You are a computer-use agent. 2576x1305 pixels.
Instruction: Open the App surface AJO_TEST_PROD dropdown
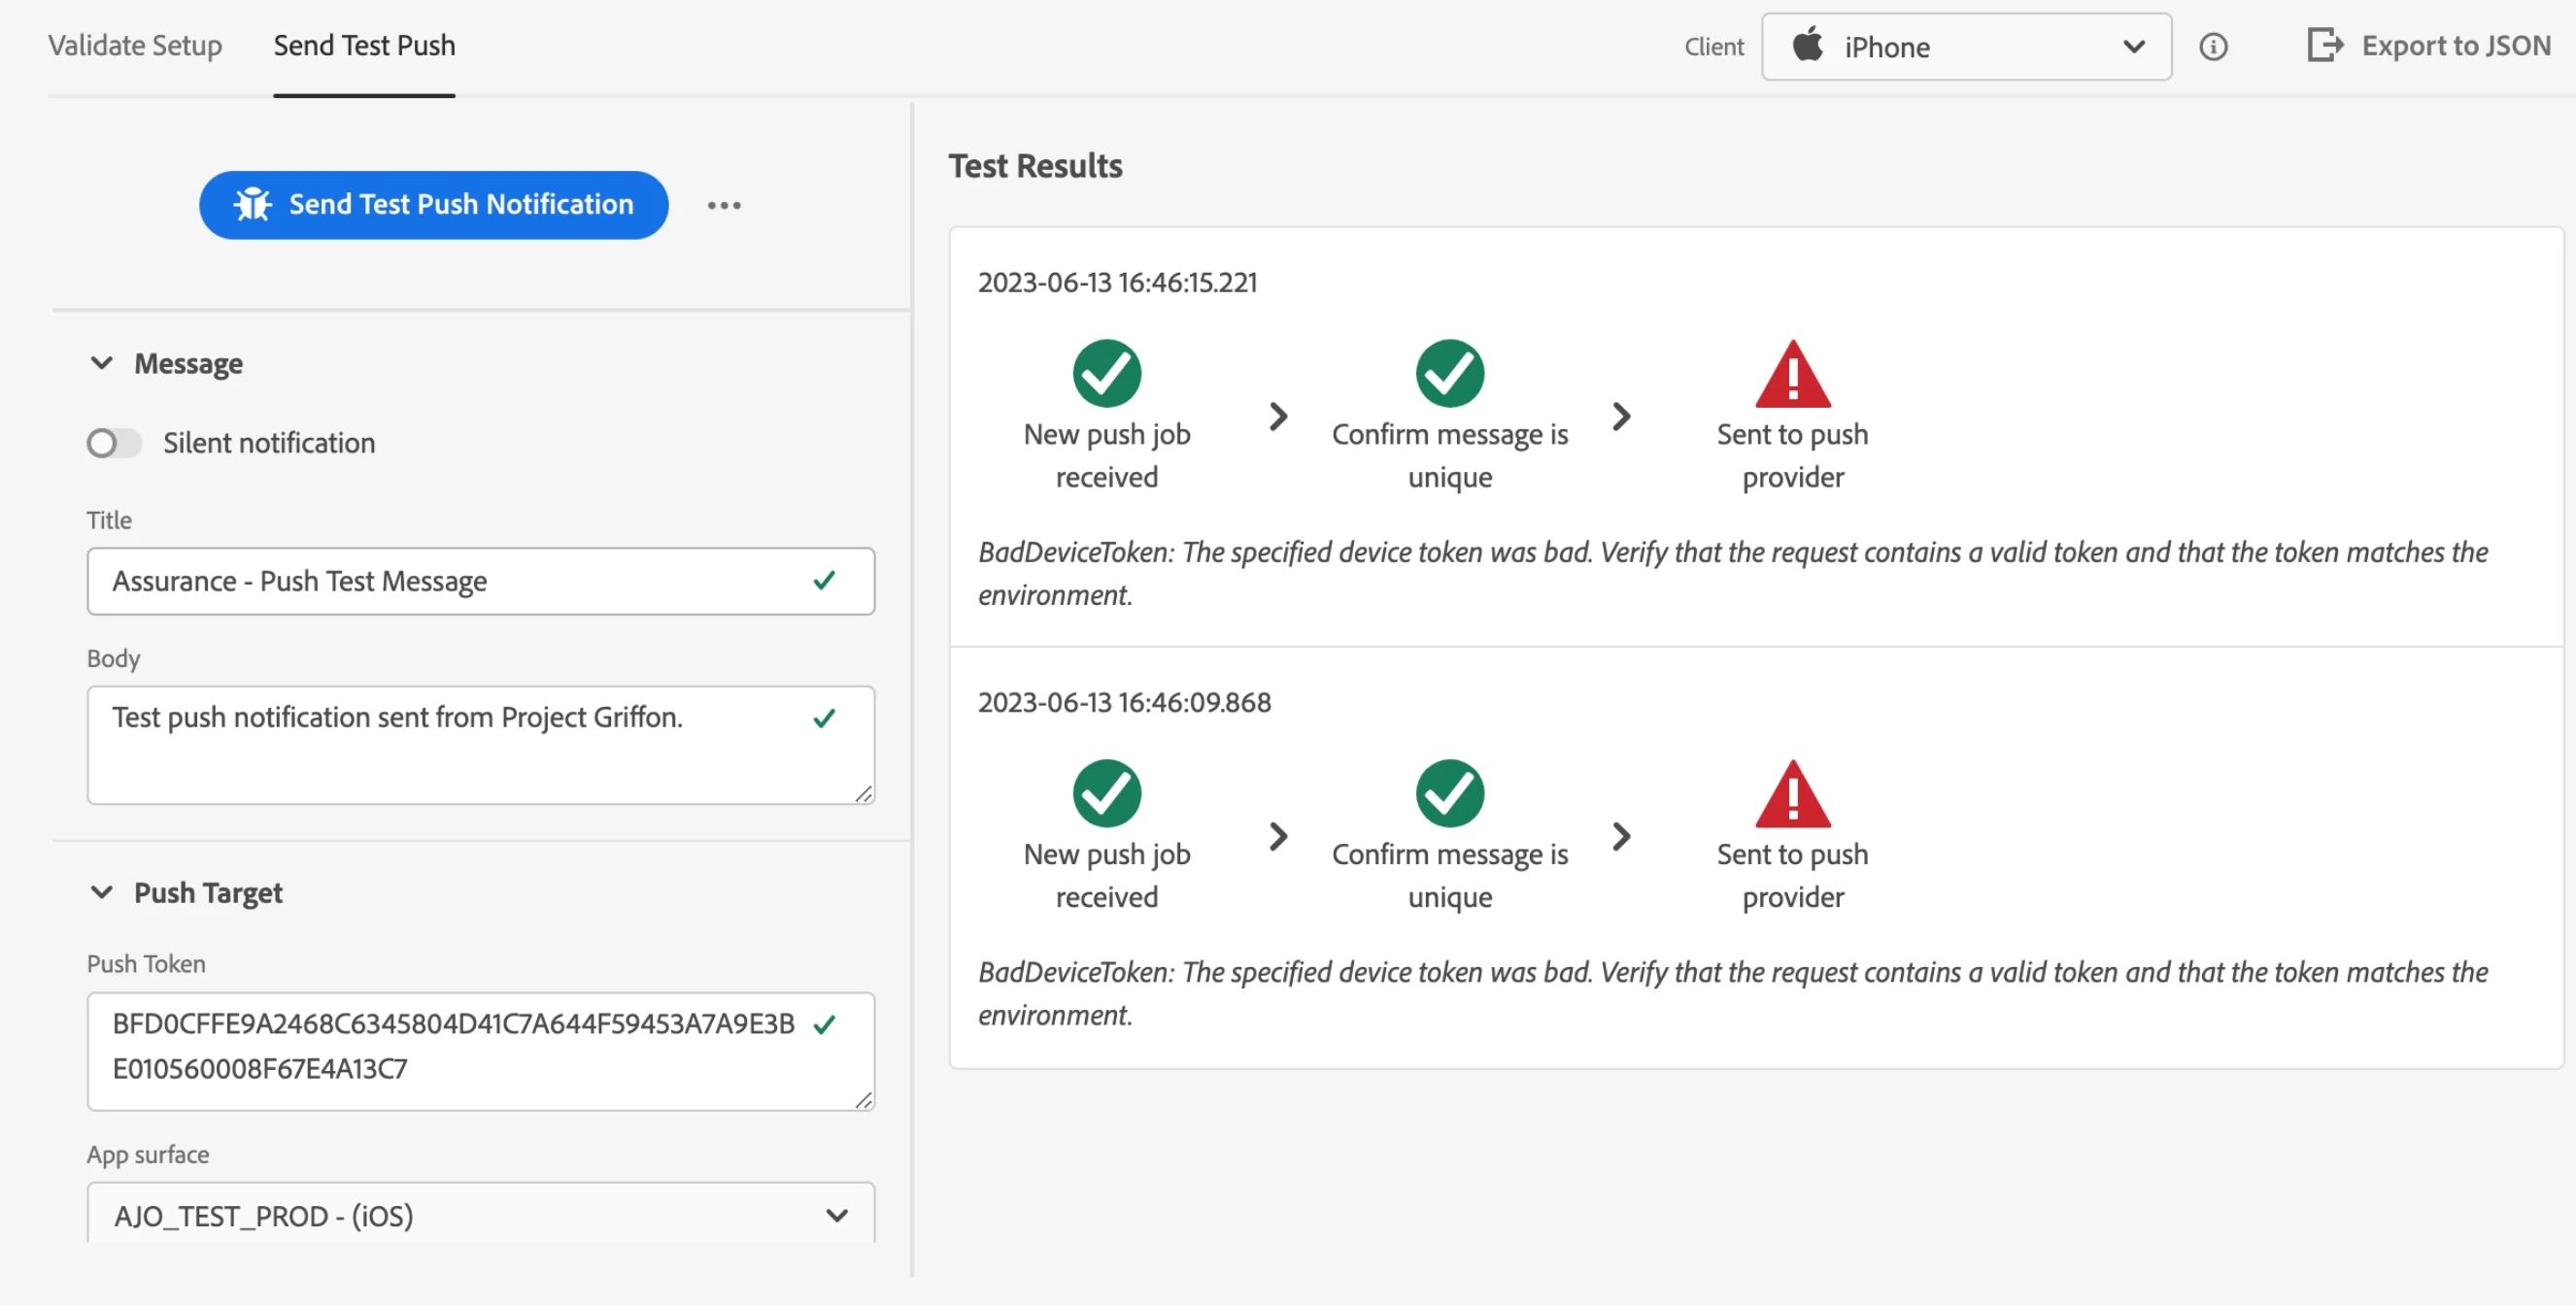tap(480, 1215)
